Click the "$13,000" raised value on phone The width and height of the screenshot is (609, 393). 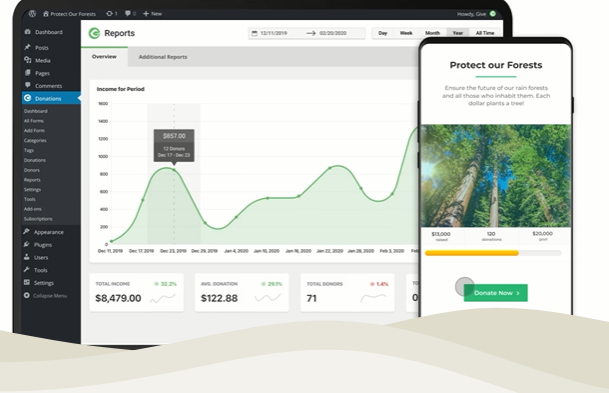pyautogui.click(x=441, y=234)
